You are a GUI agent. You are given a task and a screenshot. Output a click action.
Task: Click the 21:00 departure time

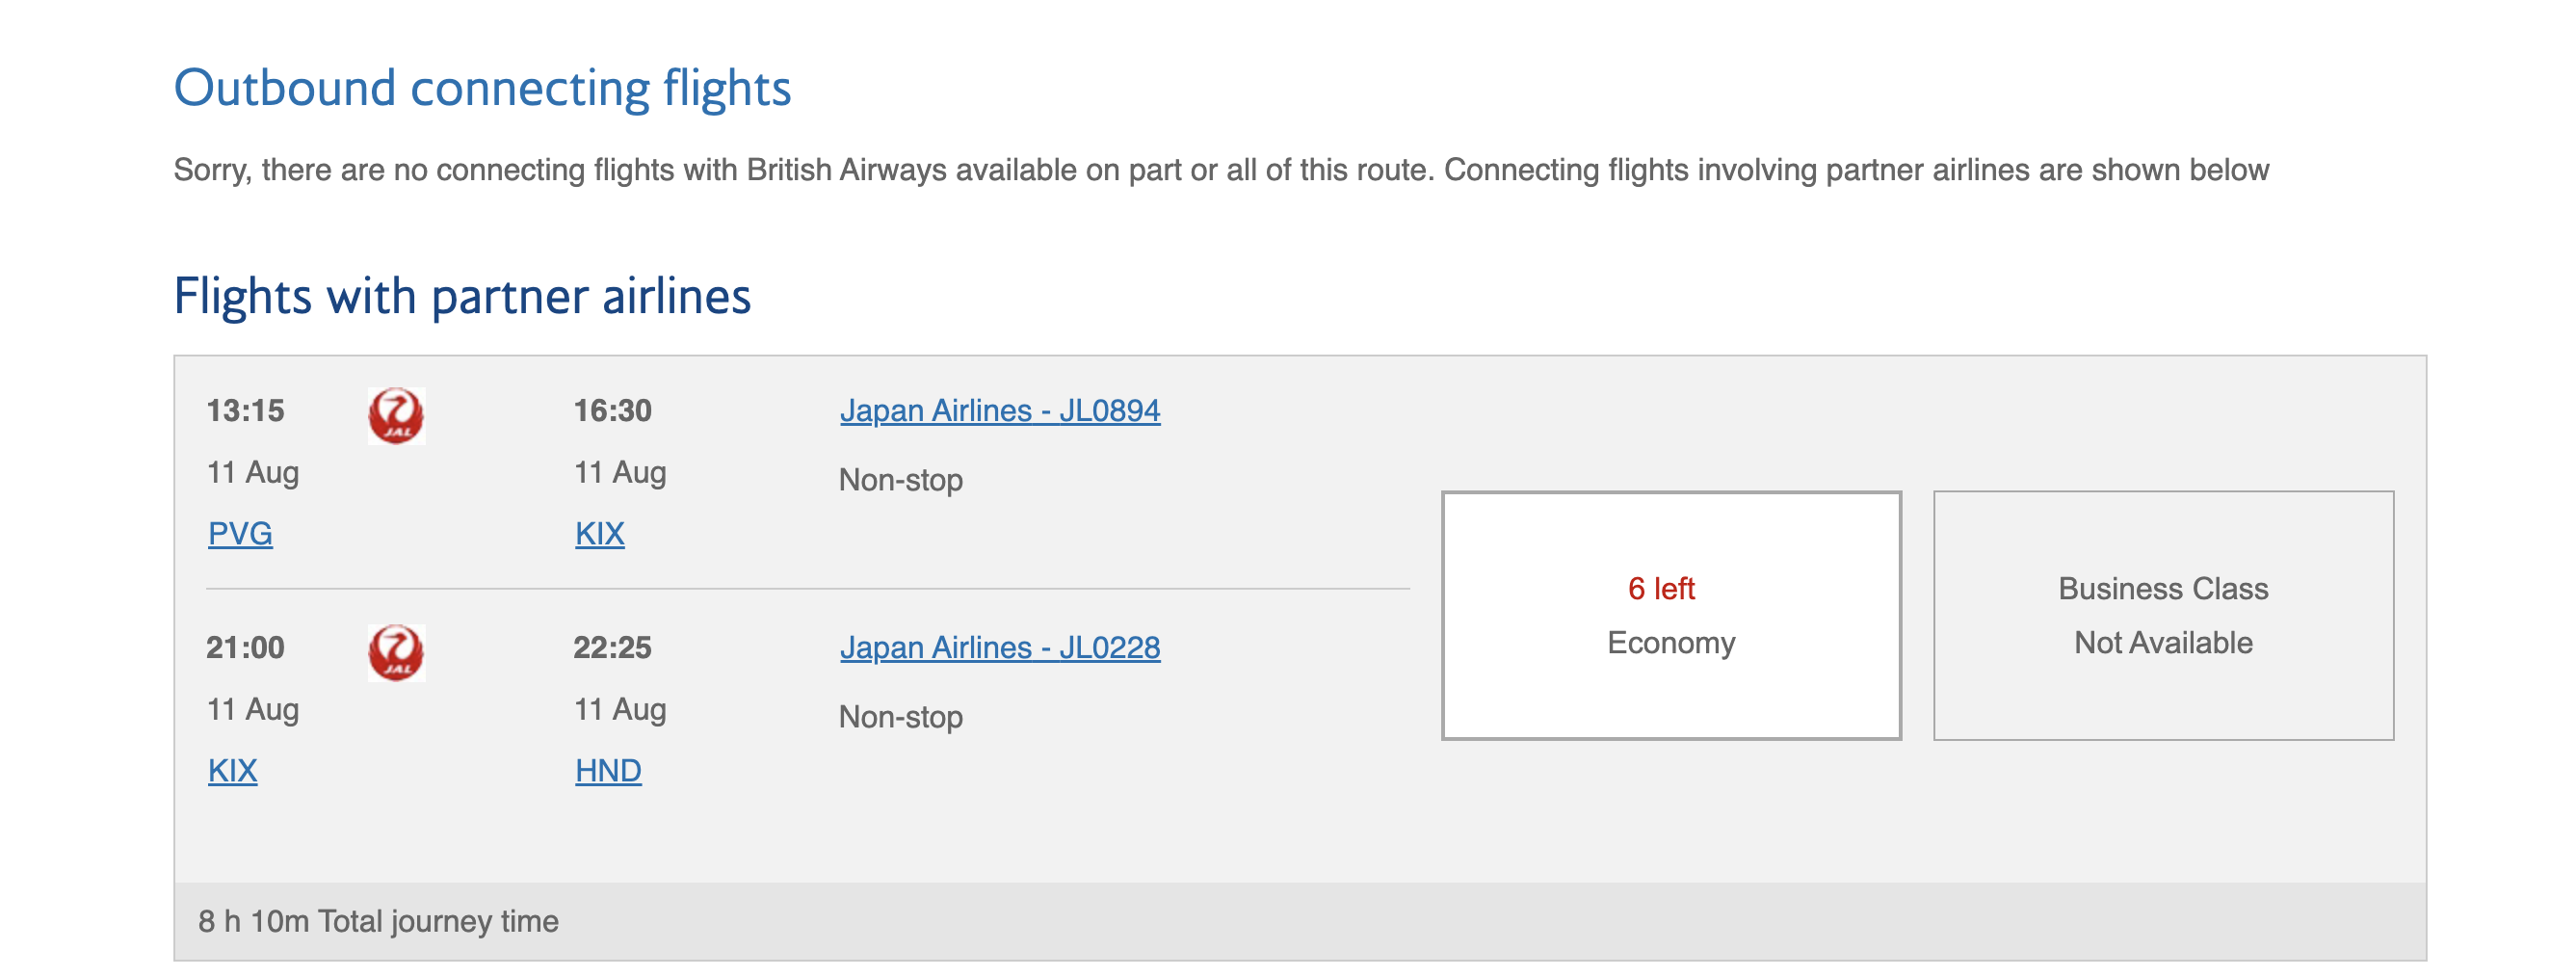(x=246, y=648)
